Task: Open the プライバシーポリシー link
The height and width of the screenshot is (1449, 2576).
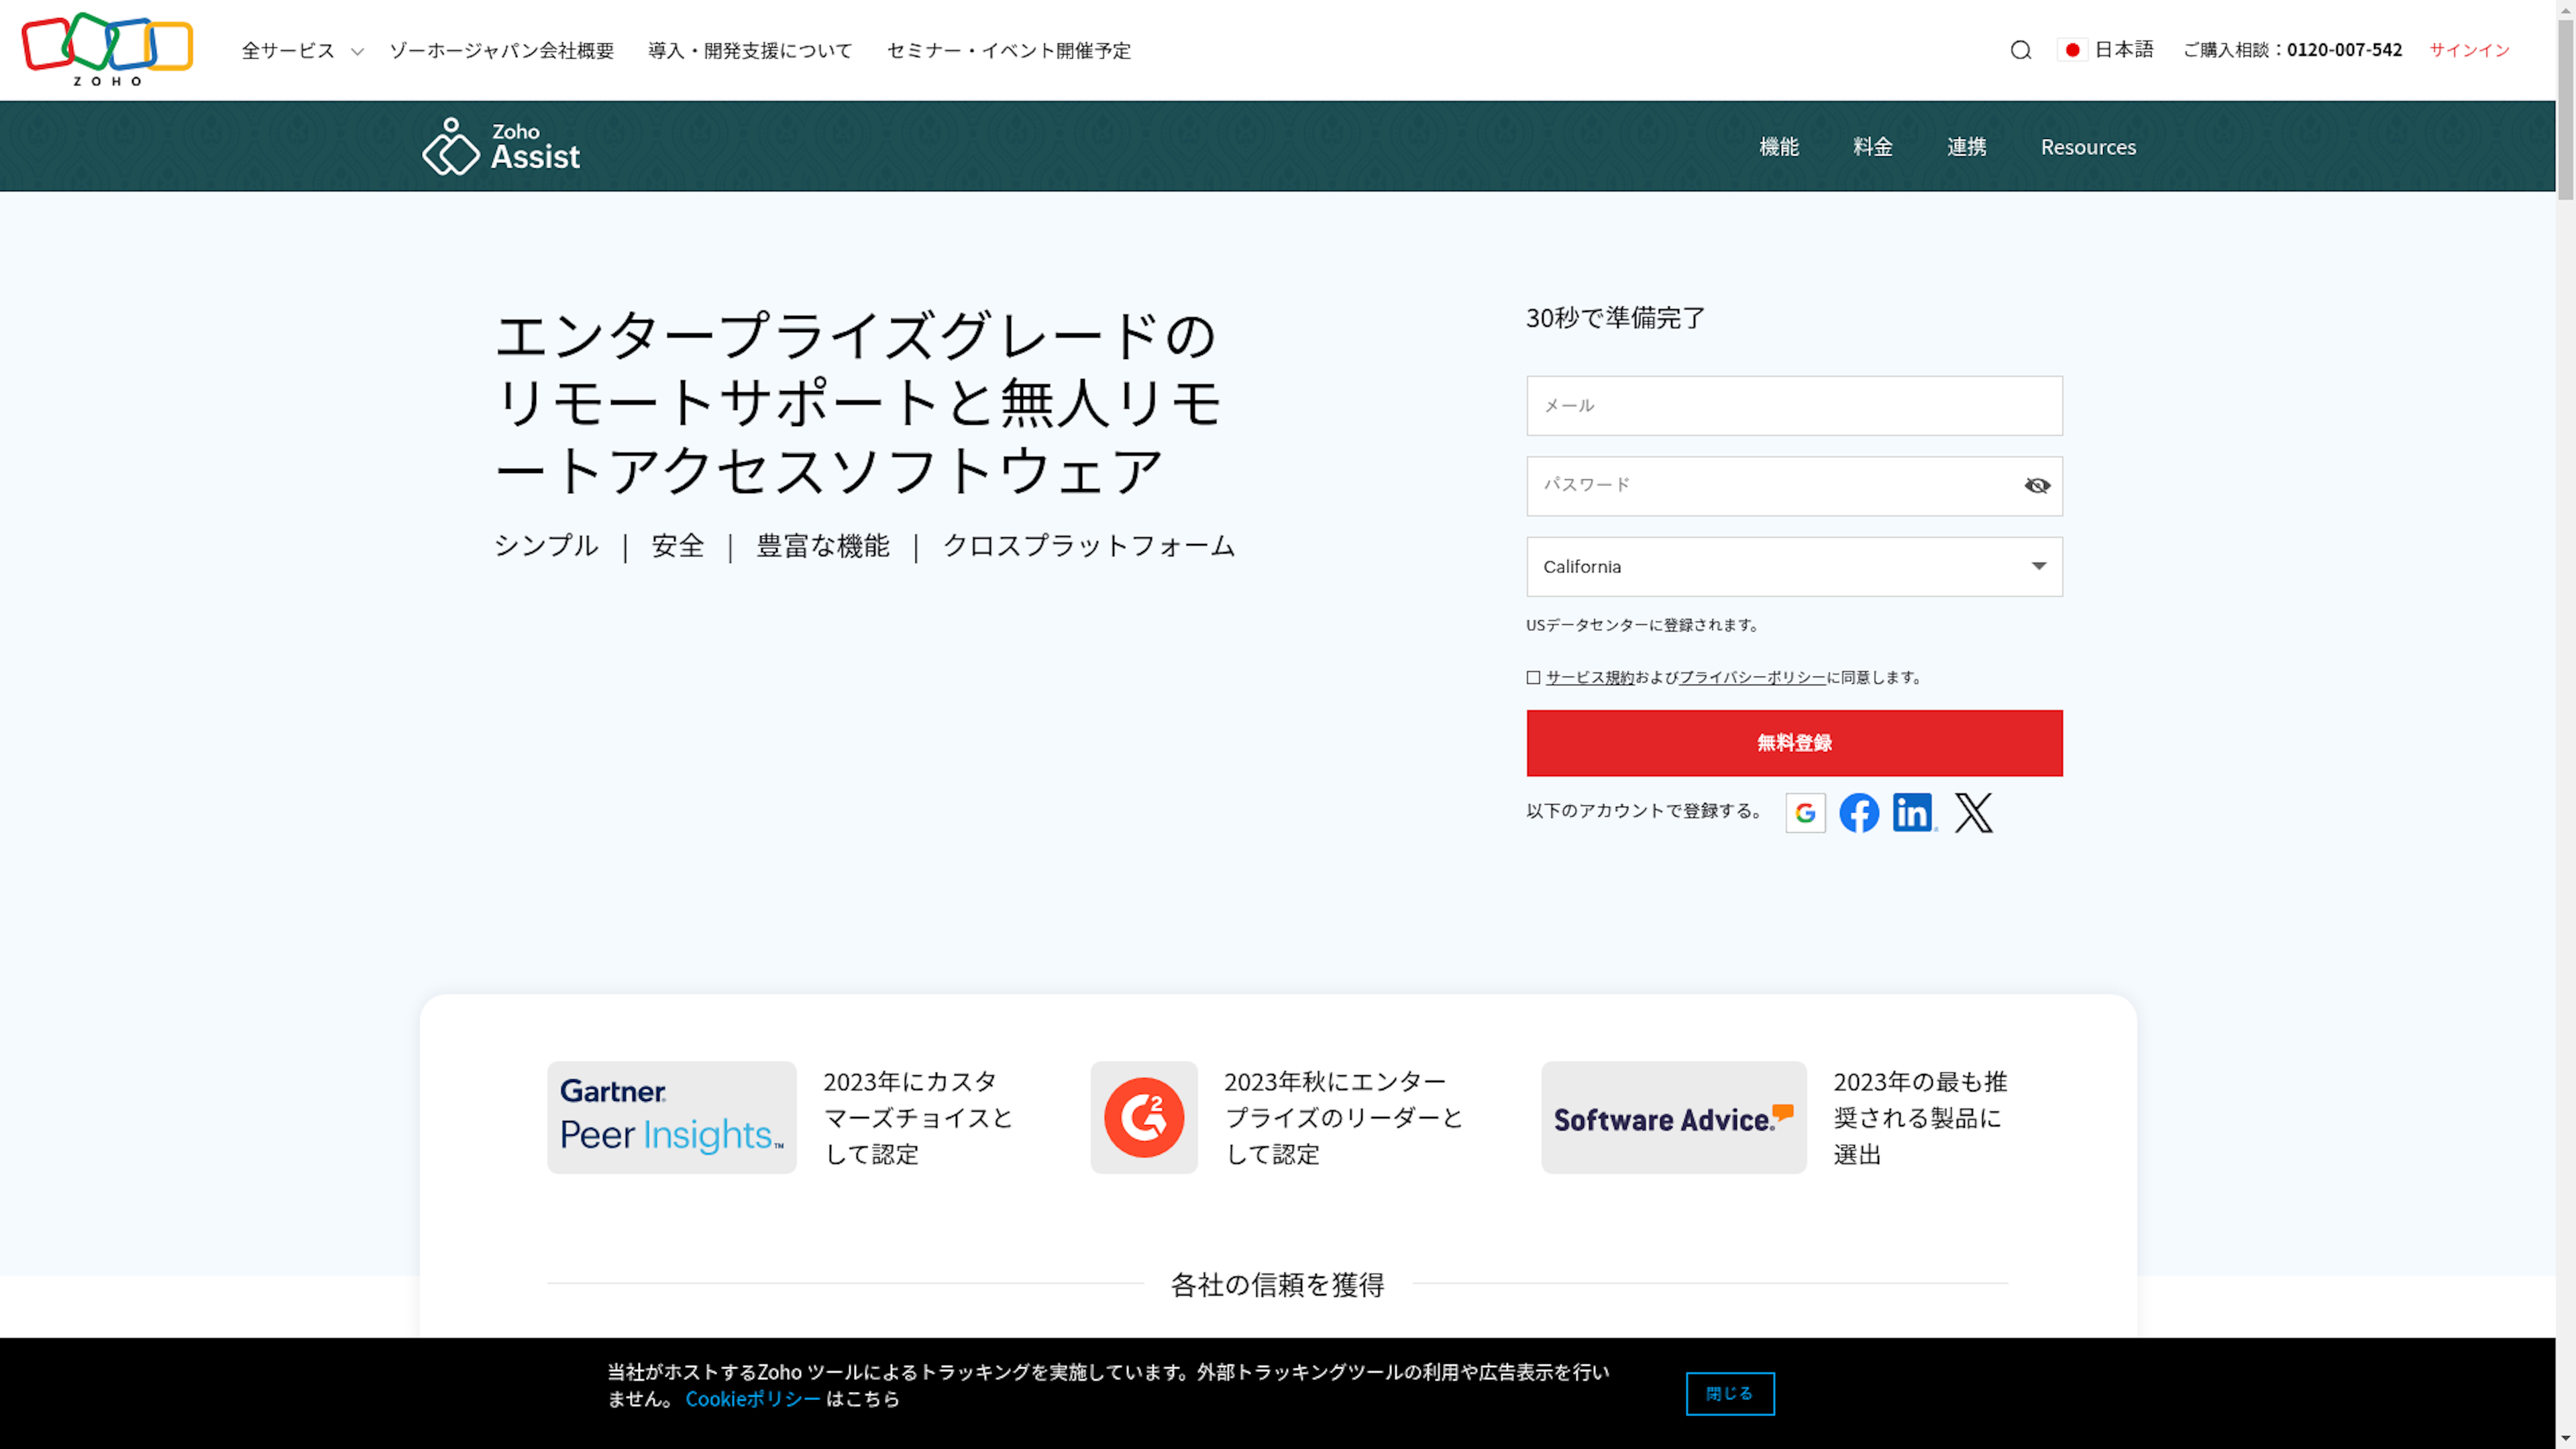Action: coord(1752,678)
